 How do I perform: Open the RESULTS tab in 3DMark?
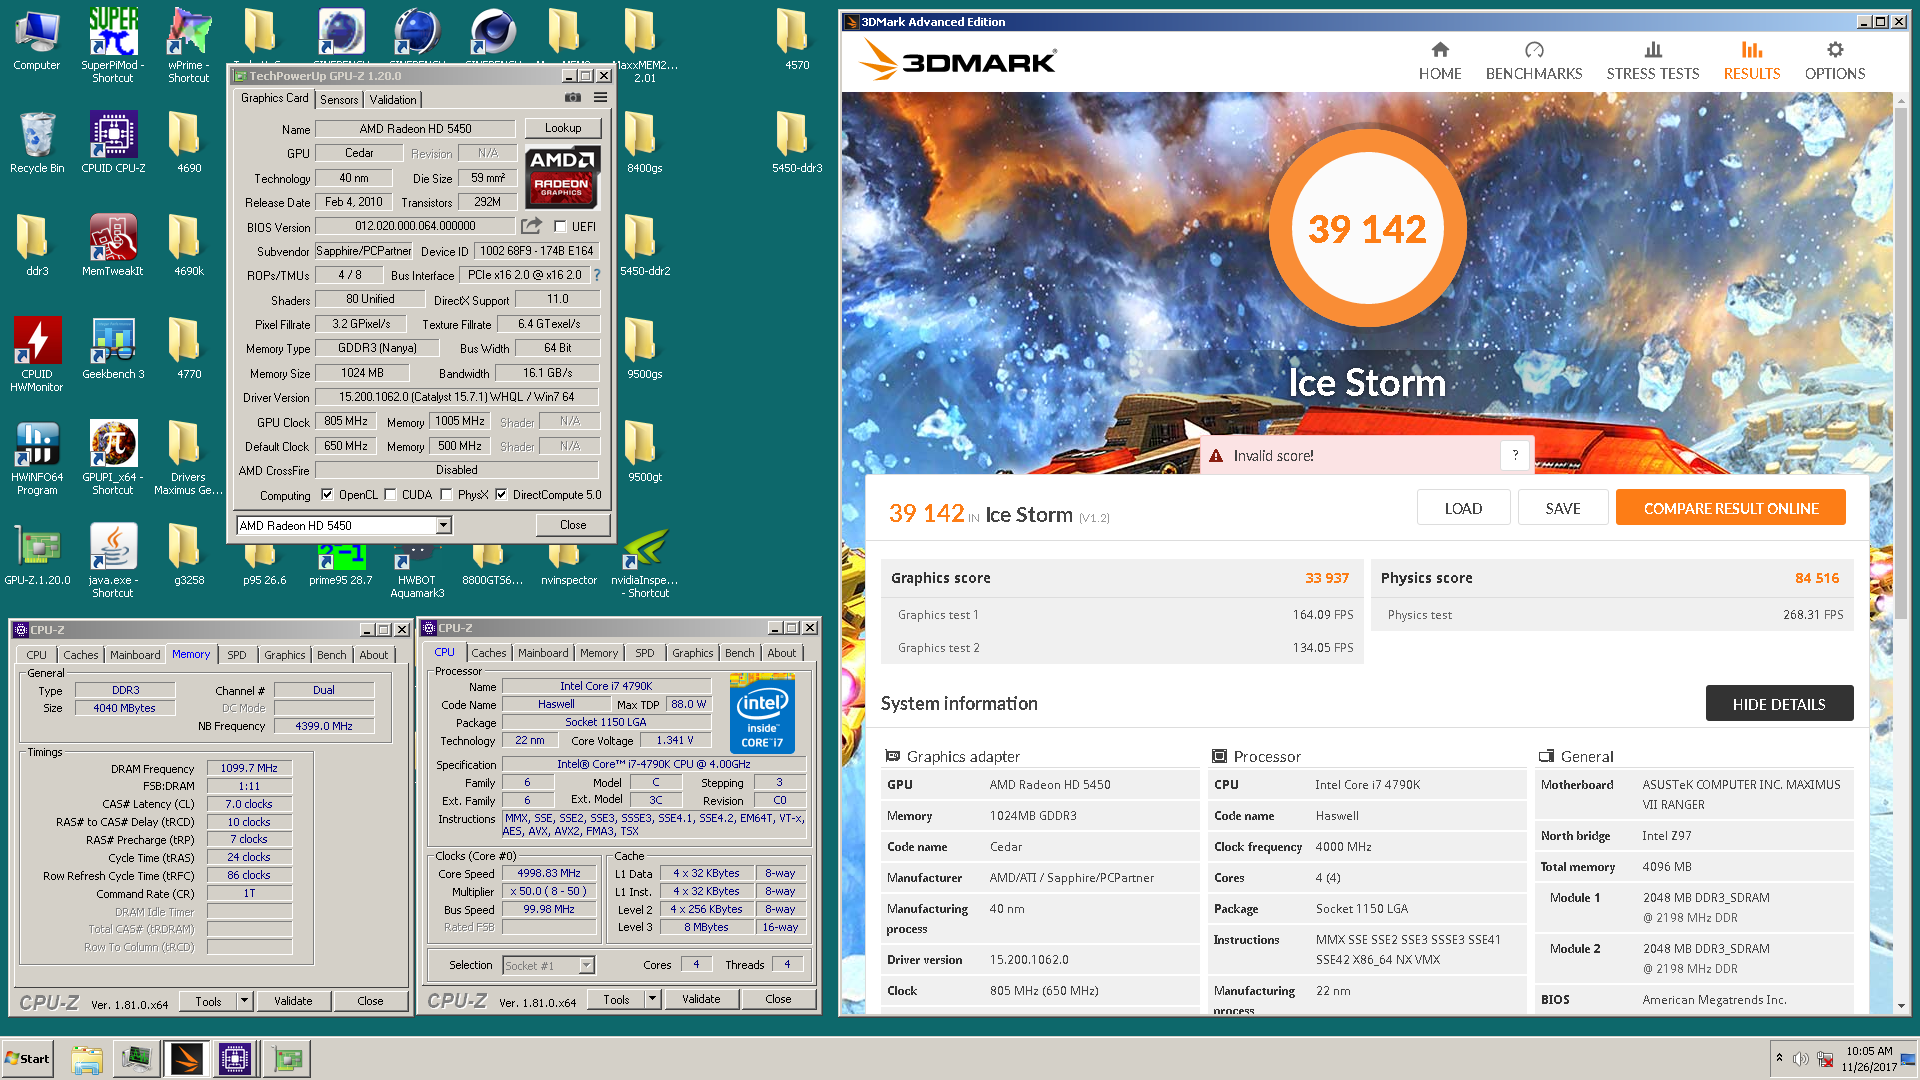point(1752,61)
